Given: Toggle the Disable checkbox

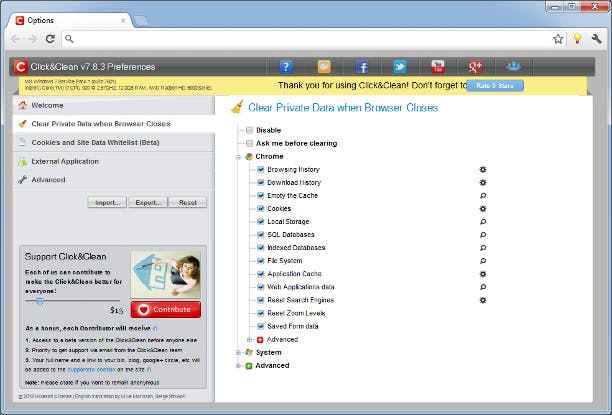Looking at the screenshot, I should click(x=249, y=130).
